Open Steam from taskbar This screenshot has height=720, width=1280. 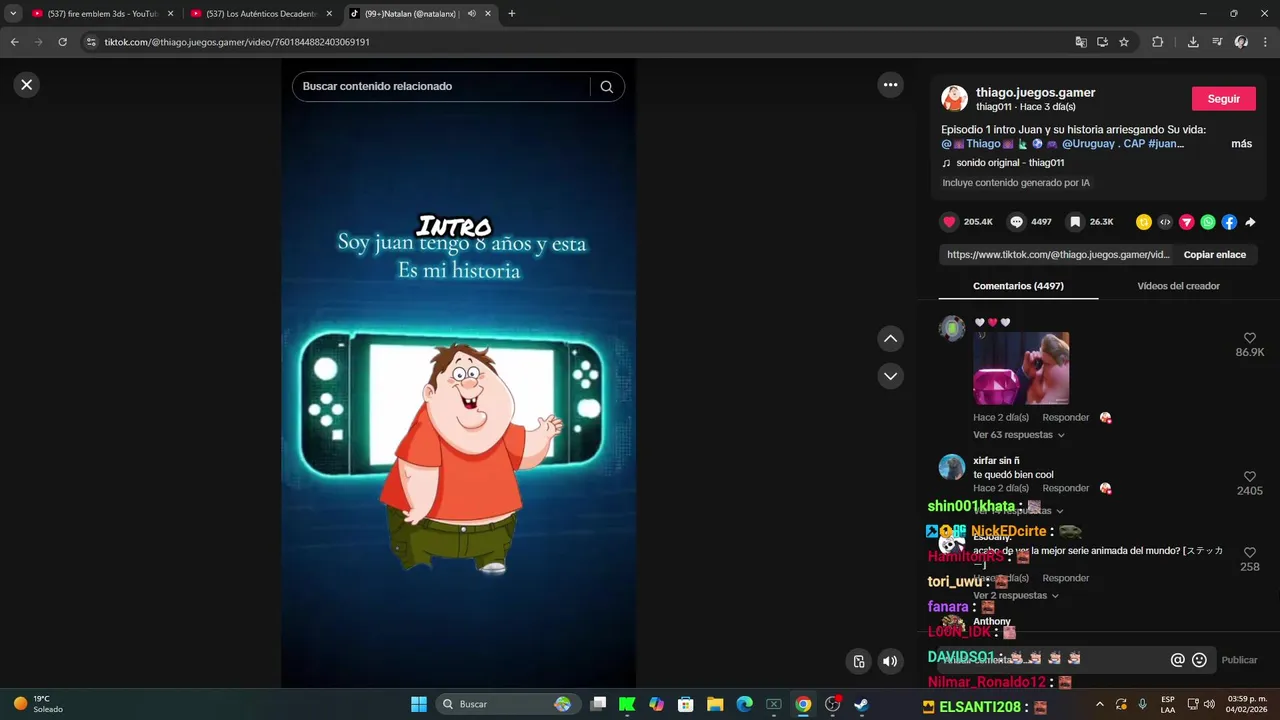pos(861,704)
